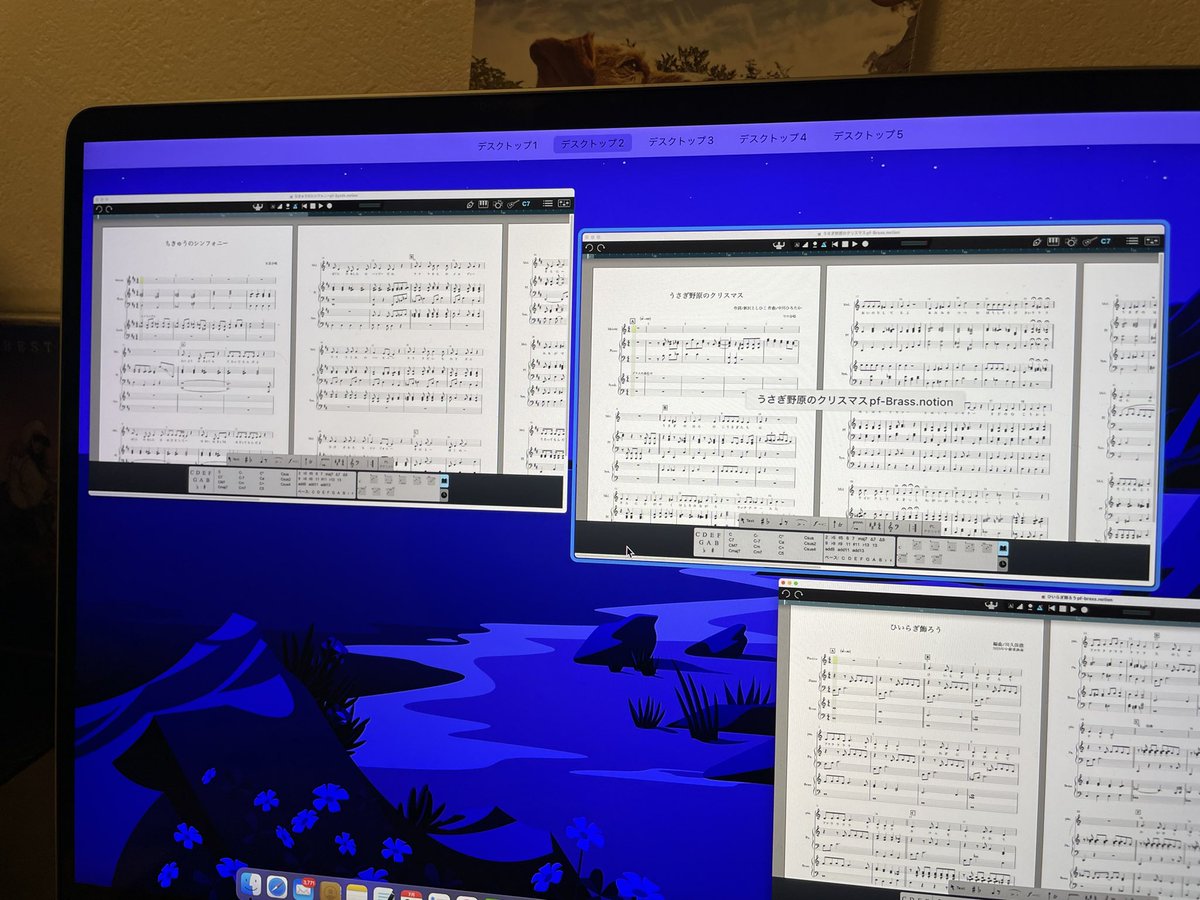Image resolution: width=1200 pixels, height=900 pixels.
Task: Open Safari from the Dock
Action: click(277, 887)
